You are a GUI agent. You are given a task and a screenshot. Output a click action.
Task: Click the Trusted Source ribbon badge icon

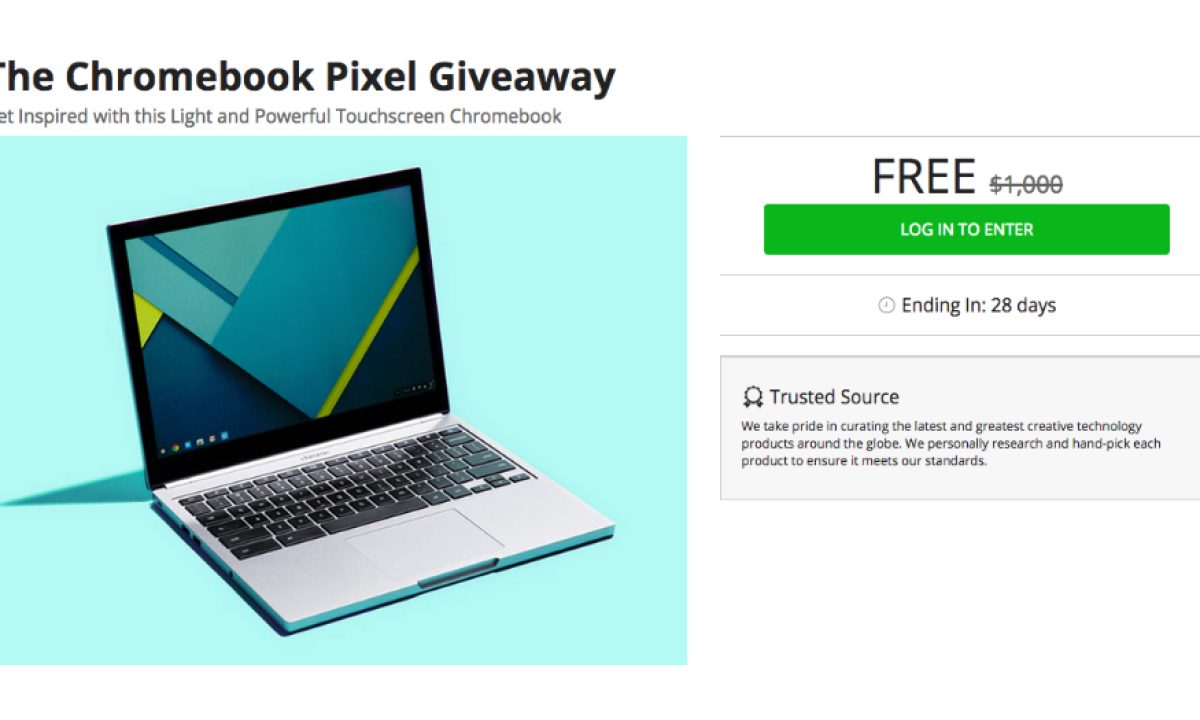point(752,398)
